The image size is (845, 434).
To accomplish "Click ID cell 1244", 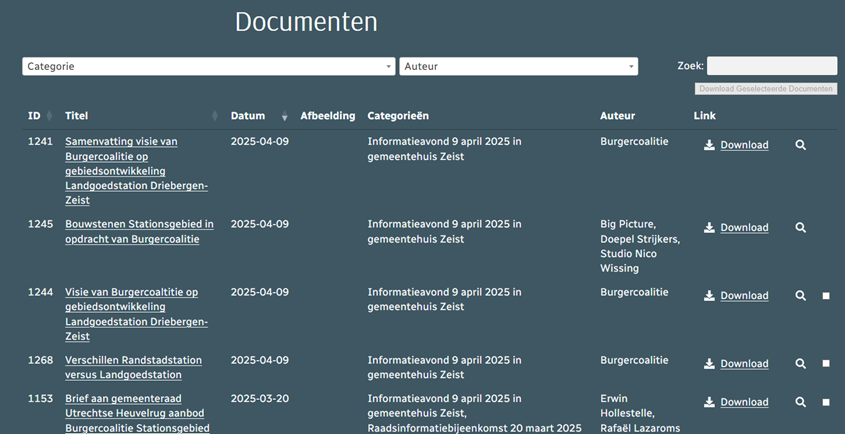I will coord(40,292).
